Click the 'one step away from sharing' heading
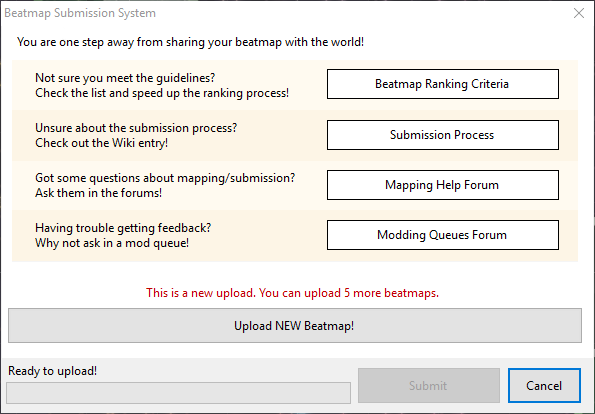This screenshot has width=595, height=414. tap(190, 42)
